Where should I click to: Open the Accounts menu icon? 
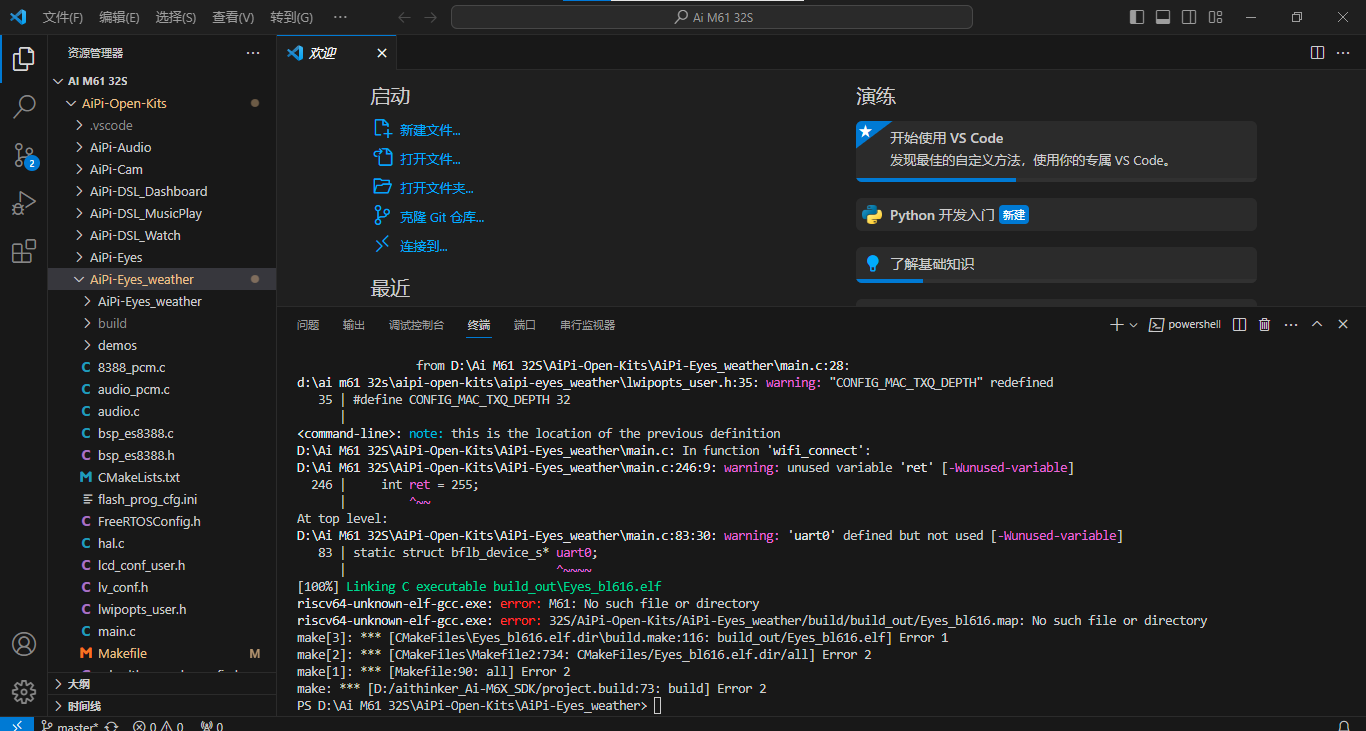pos(24,644)
